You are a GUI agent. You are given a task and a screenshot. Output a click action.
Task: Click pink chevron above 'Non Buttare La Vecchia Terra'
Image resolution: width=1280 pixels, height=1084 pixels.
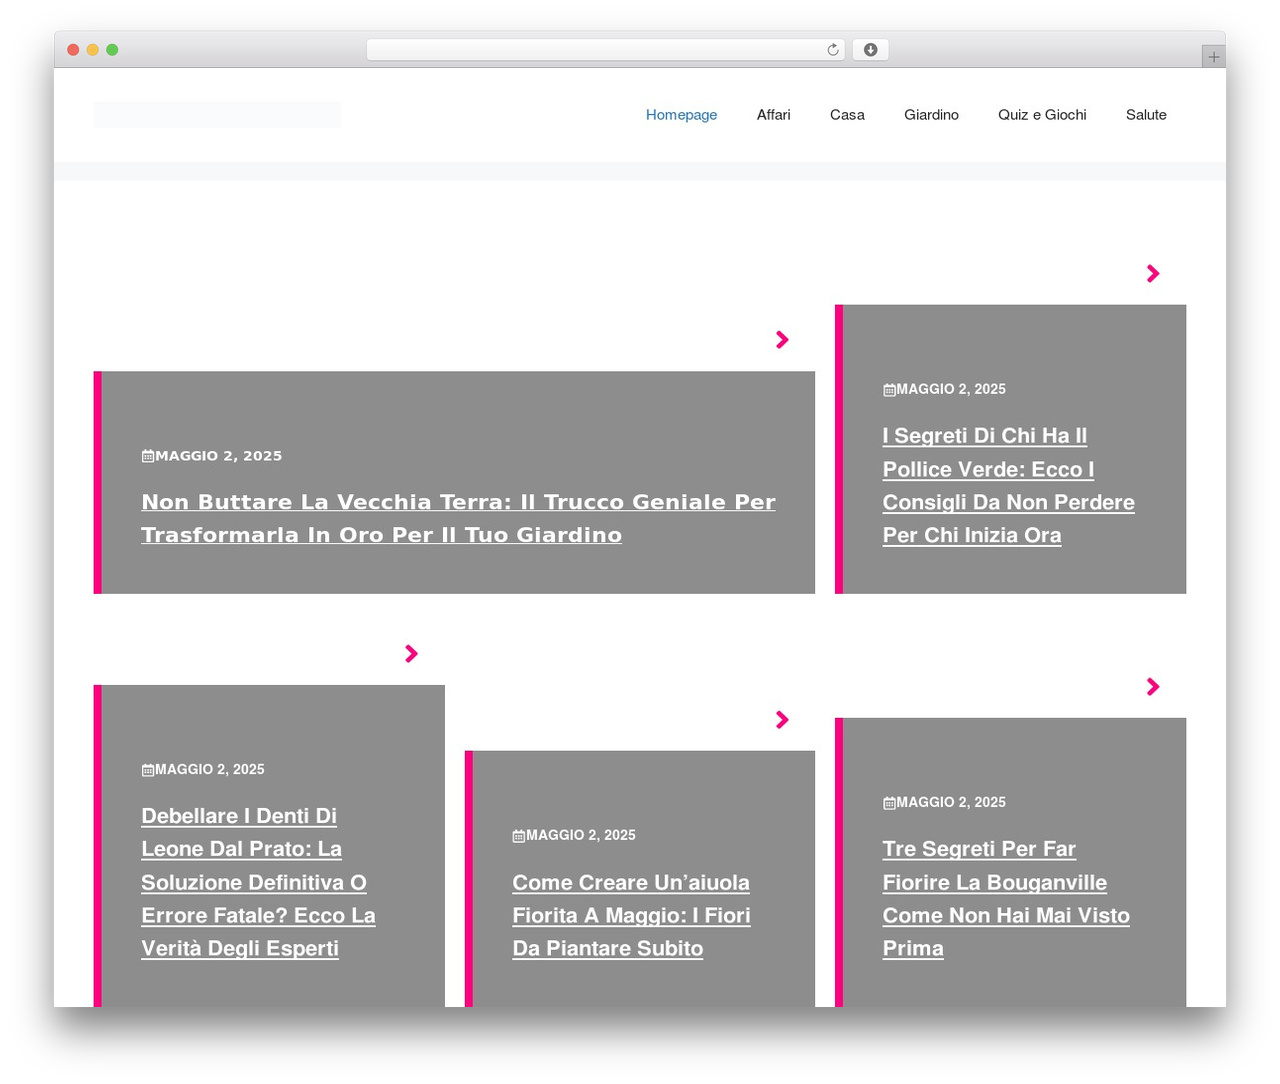click(782, 340)
